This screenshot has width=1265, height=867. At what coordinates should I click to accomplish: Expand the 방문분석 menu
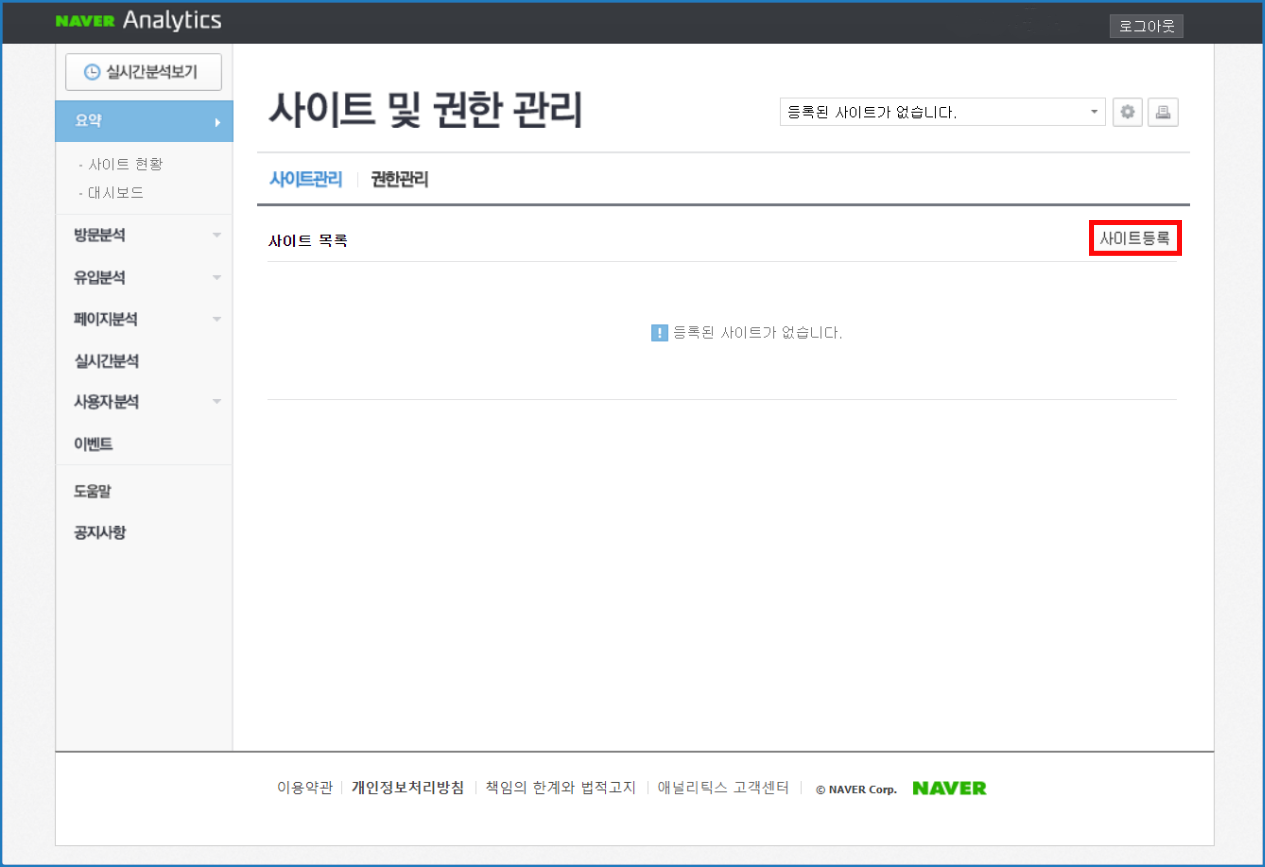click(x=144, y=235)
